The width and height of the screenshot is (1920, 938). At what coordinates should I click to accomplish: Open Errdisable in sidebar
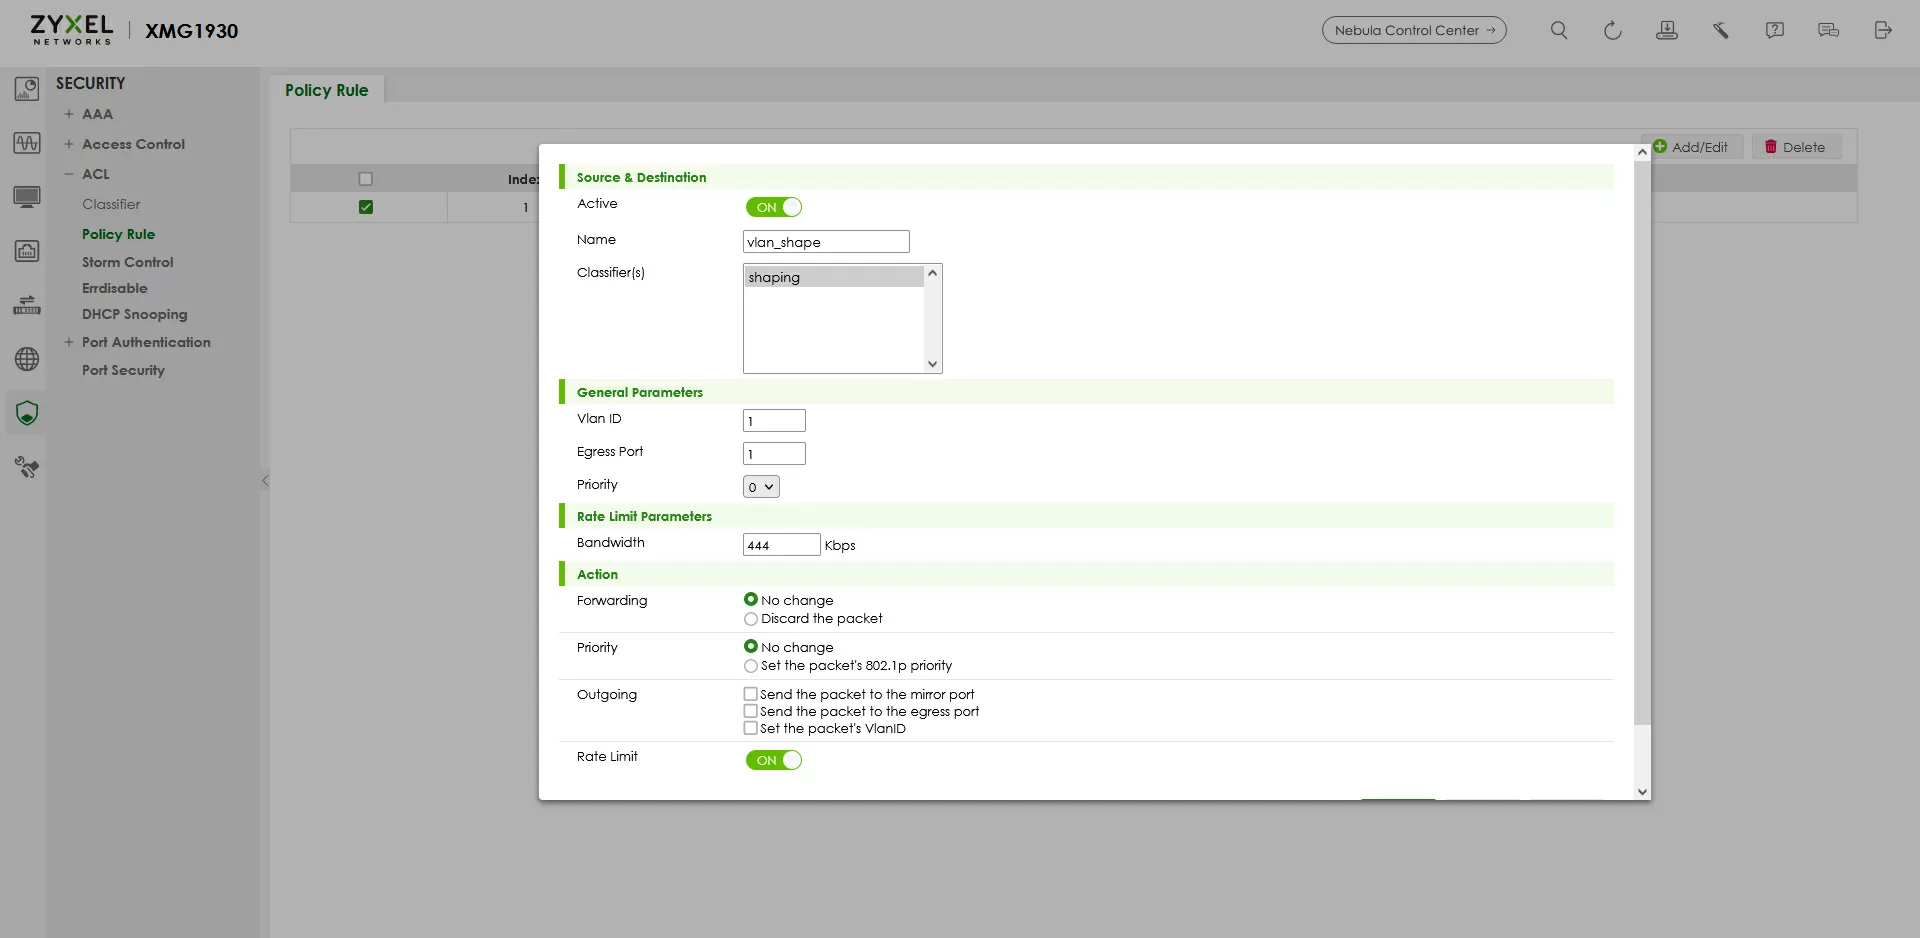point(115,288)
